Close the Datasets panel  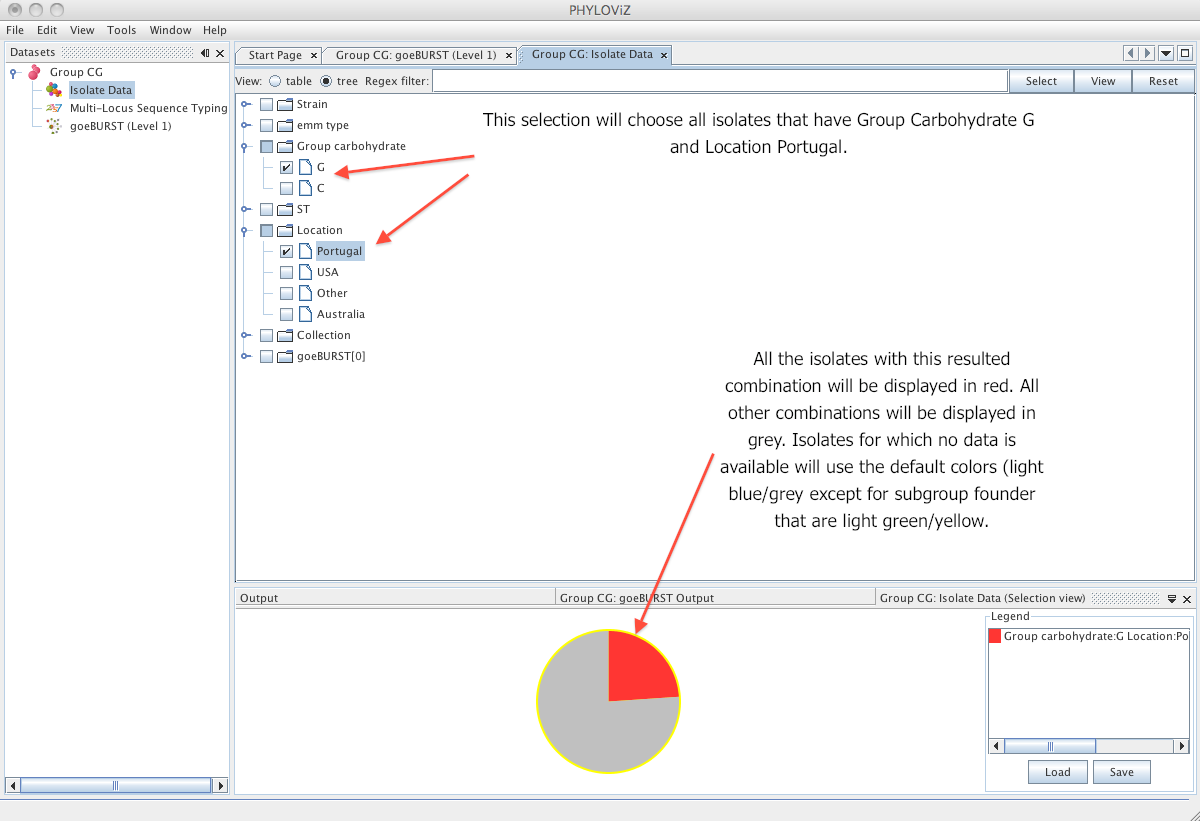pos(220,53)
